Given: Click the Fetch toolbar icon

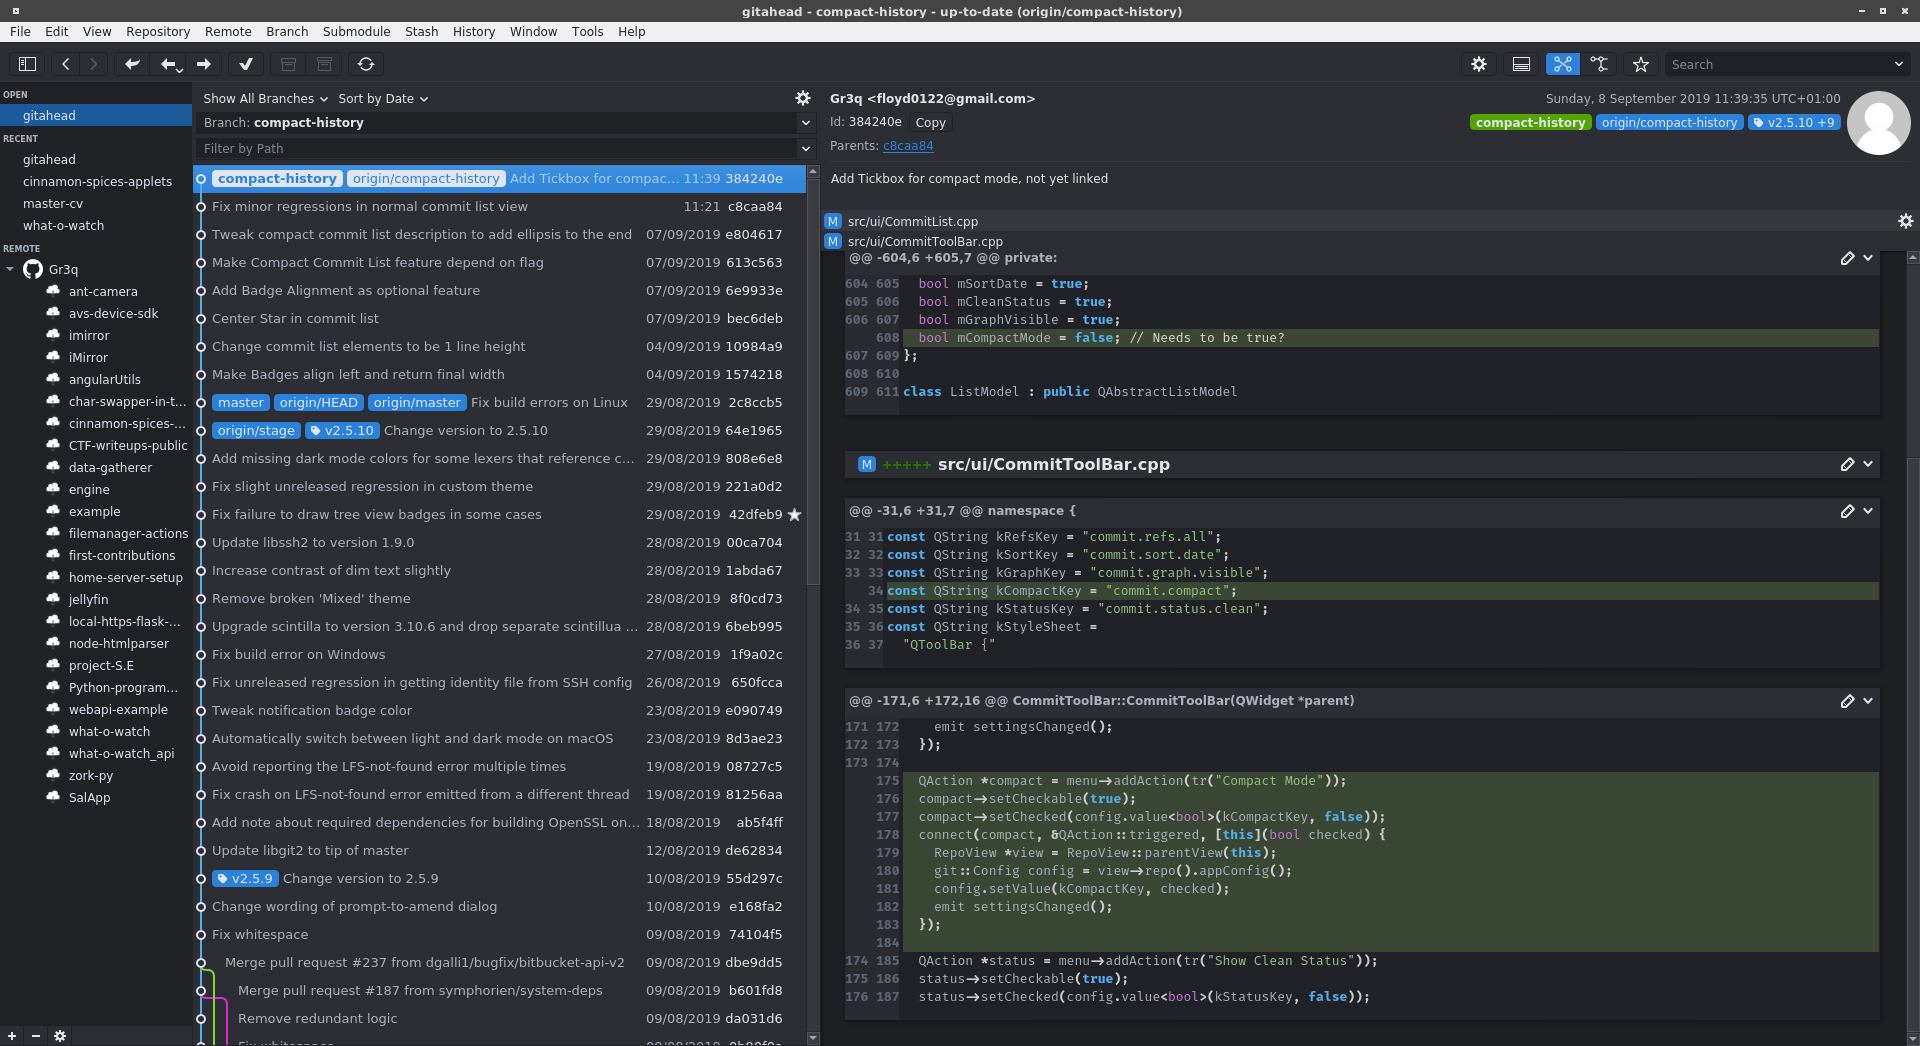Looking at the screenshot, I should pos(131,64).
